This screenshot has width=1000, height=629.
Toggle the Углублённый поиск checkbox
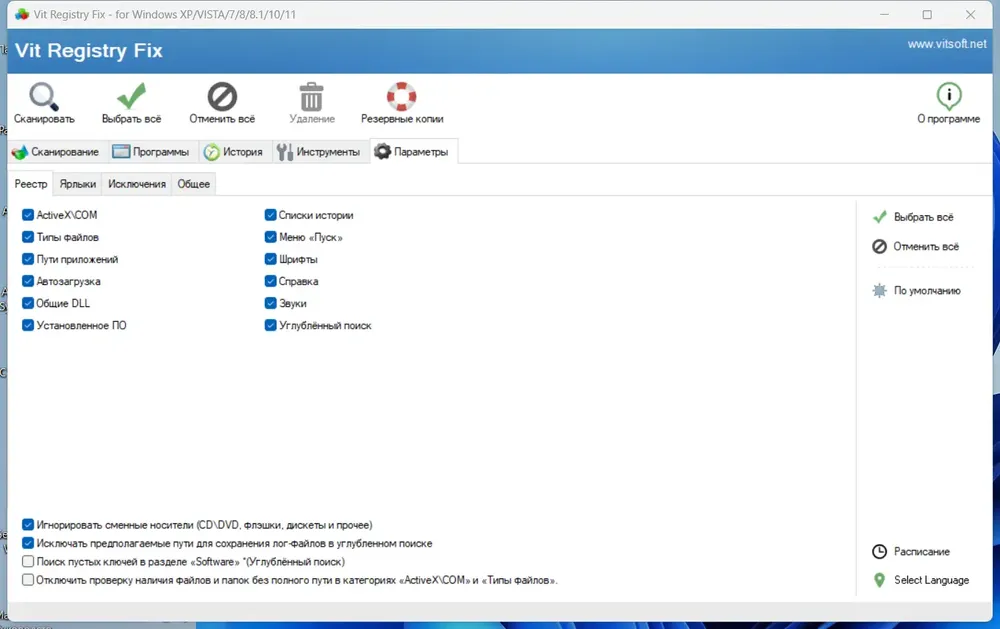pyautogui.click(x=271, y=325)
